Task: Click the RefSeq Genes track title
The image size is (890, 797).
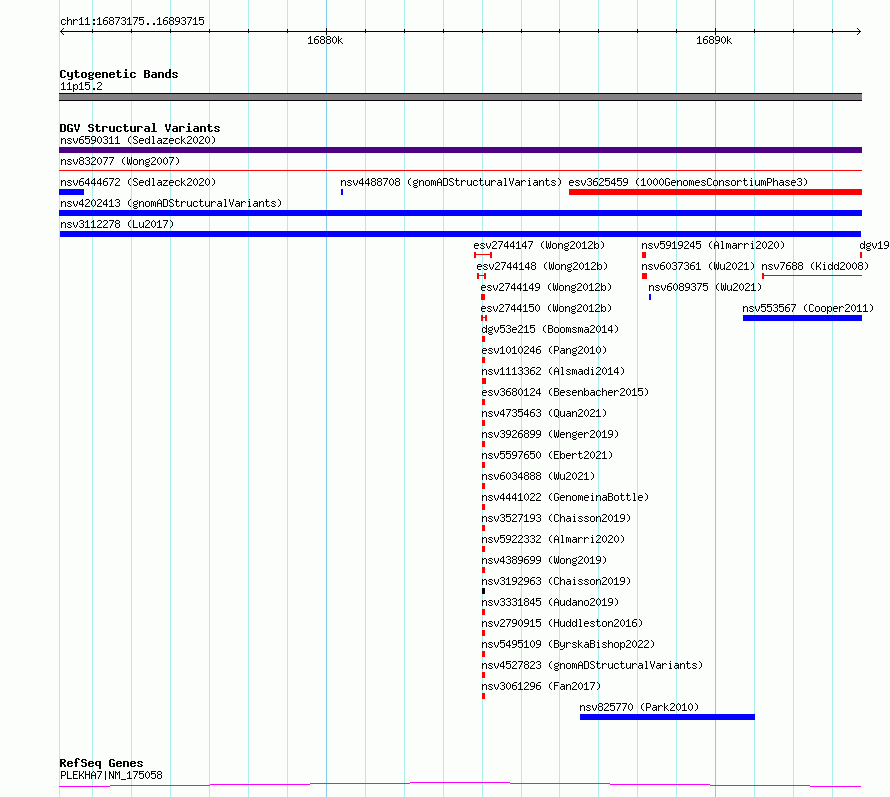Action: (x=102, y=763)
